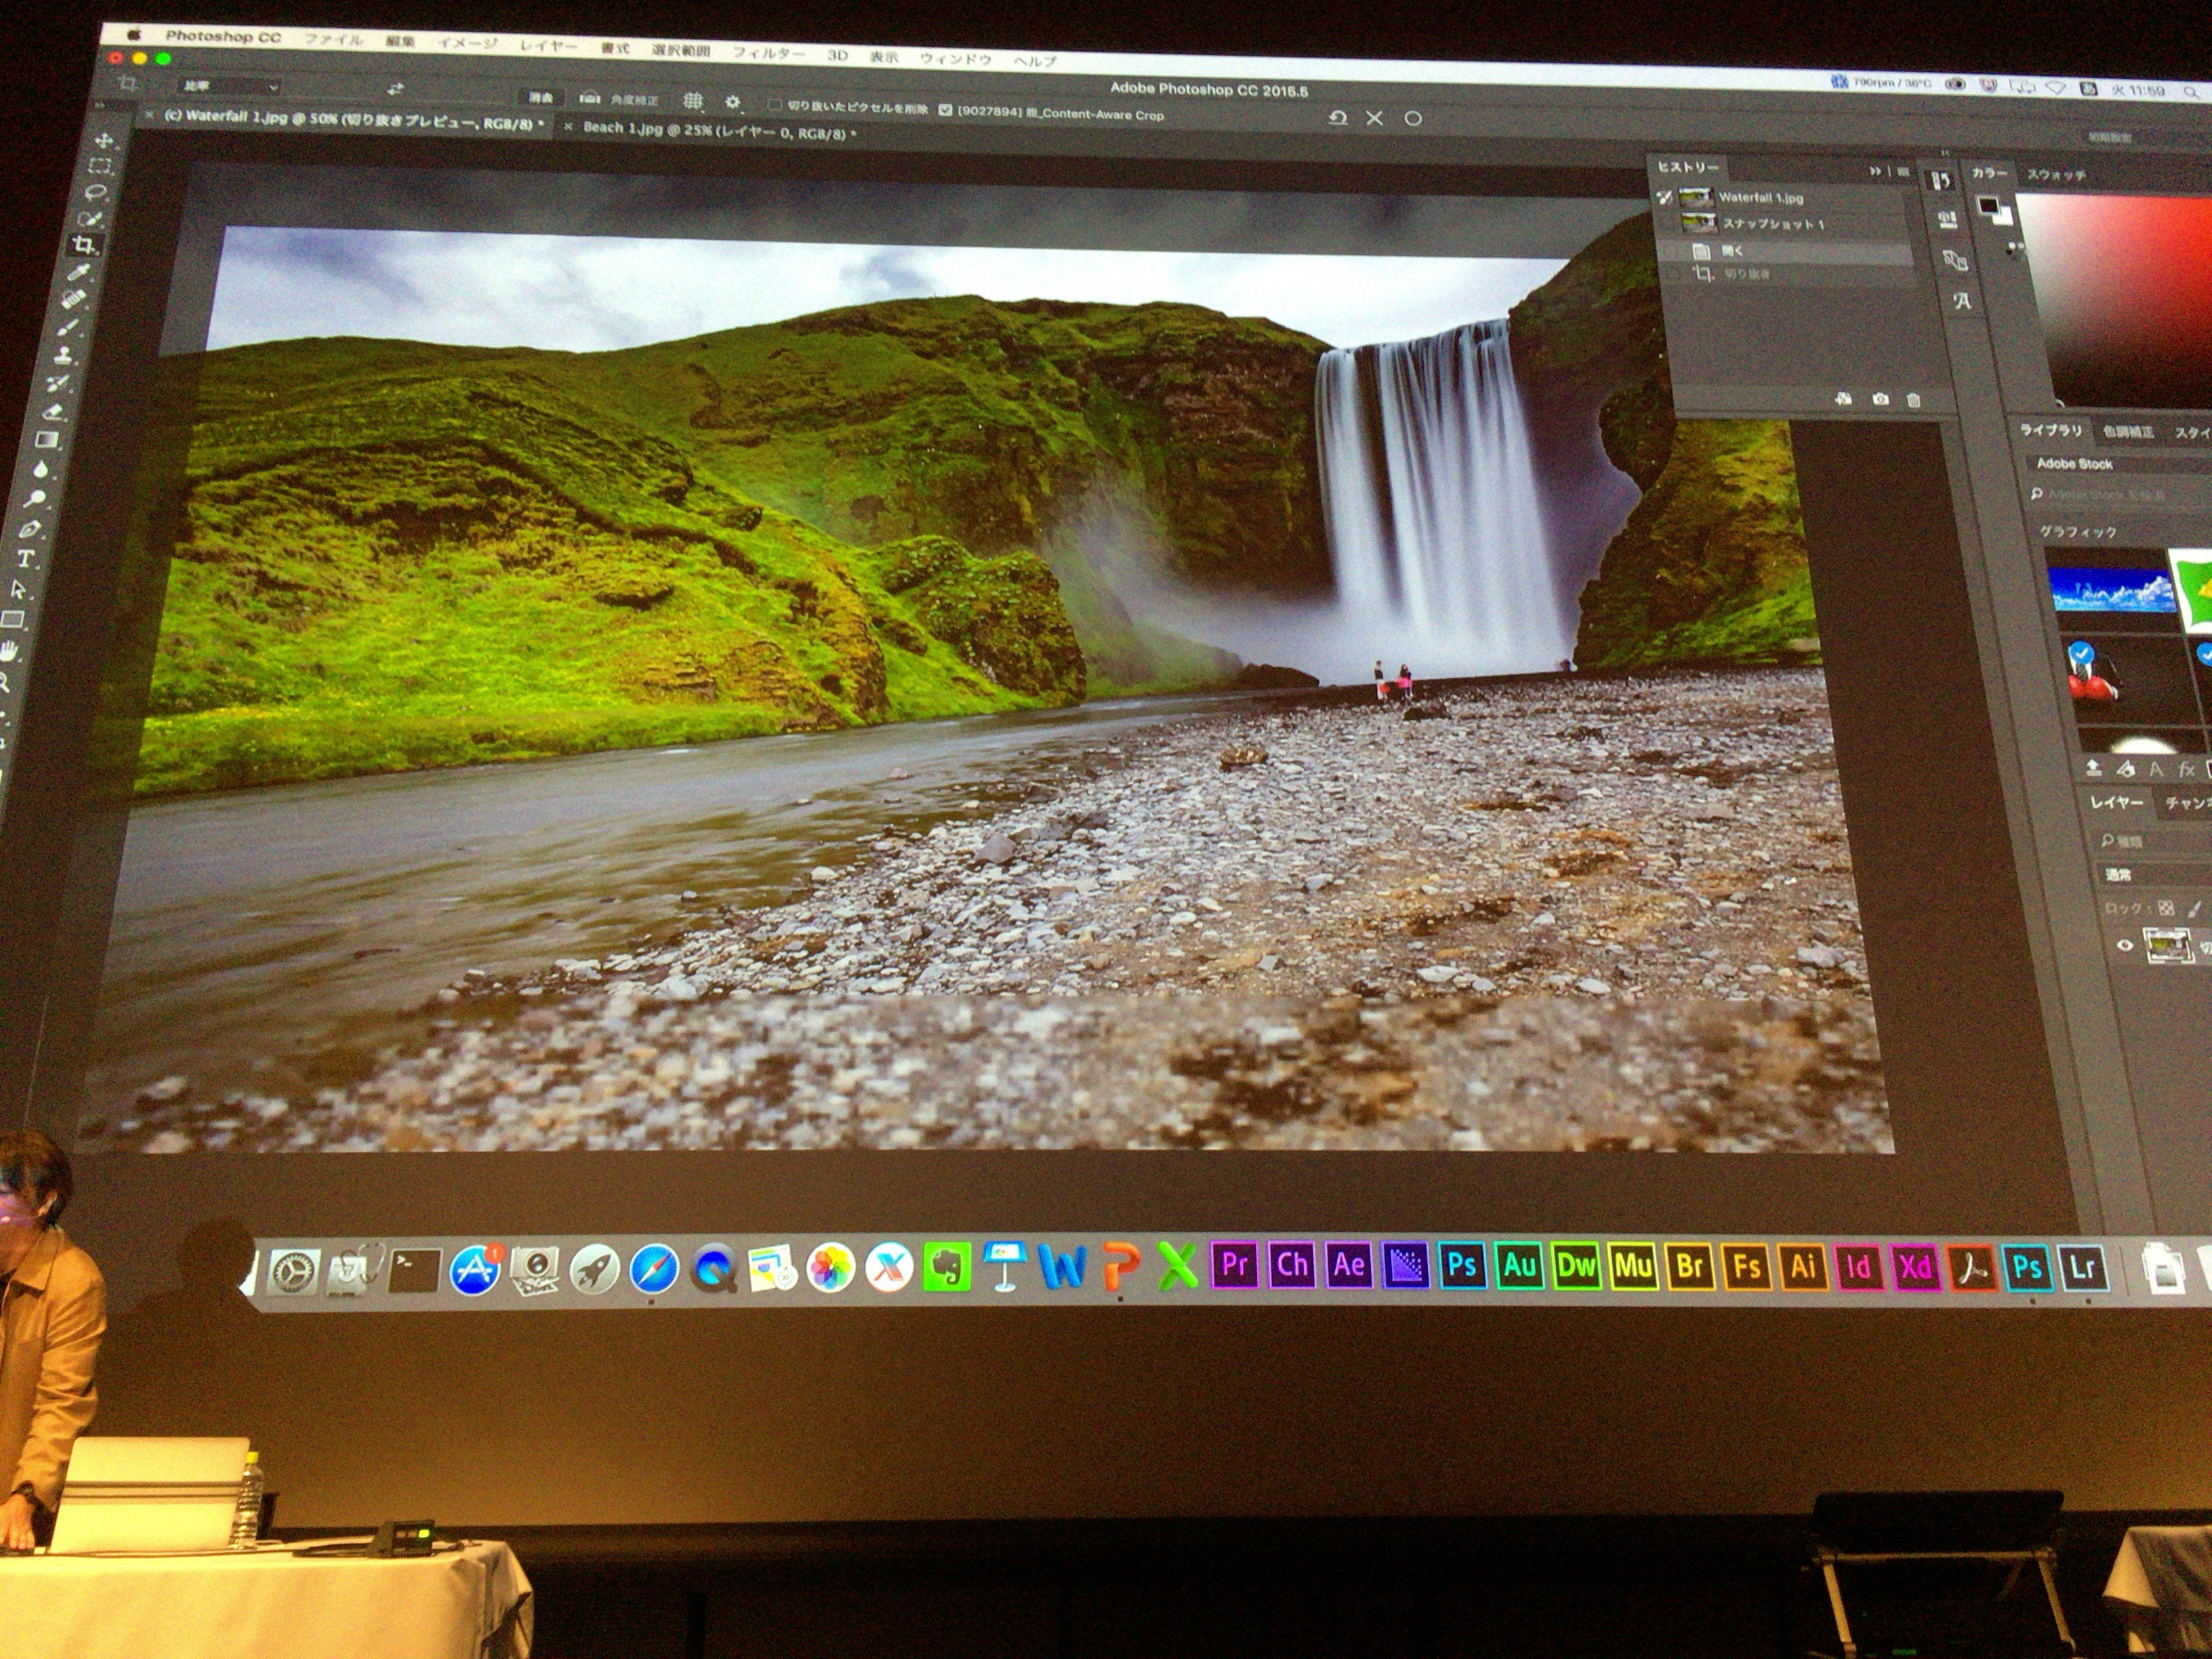The height and width of the screenshot is (1659, 2212).
Task: Uncheck the Content-Aware Crop checkbox
Action: click(x=945, y=111)
